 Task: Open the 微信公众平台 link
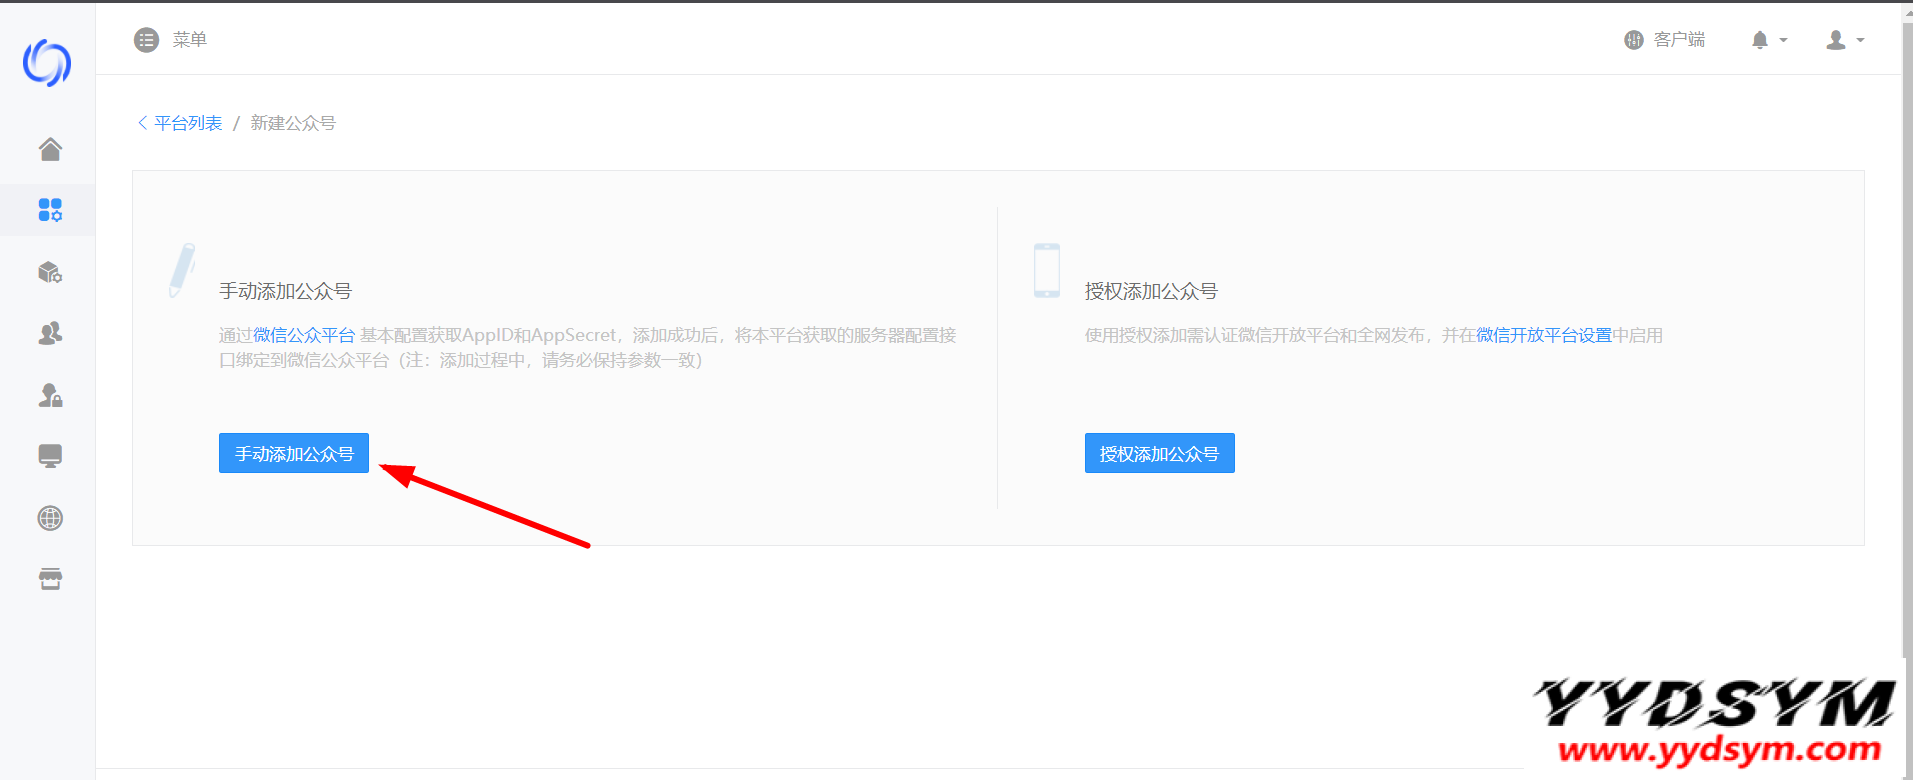pyautogui.click(x=304, y=335)
